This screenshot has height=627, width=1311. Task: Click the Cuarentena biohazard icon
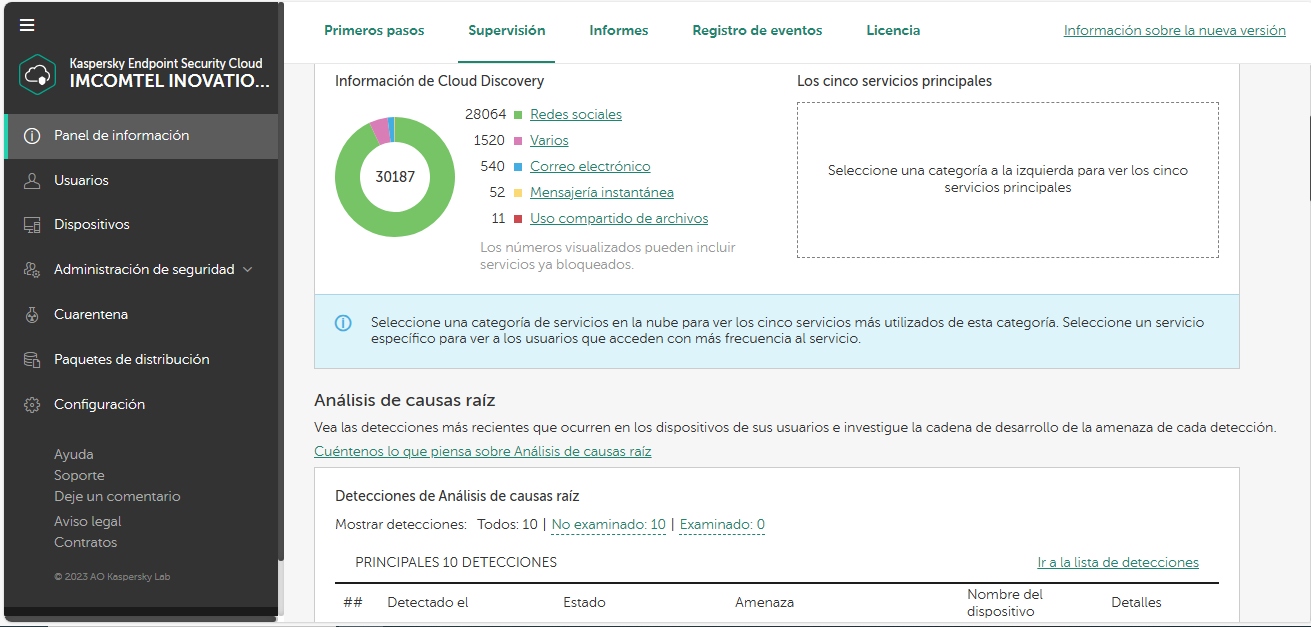[x=32, y=315]
